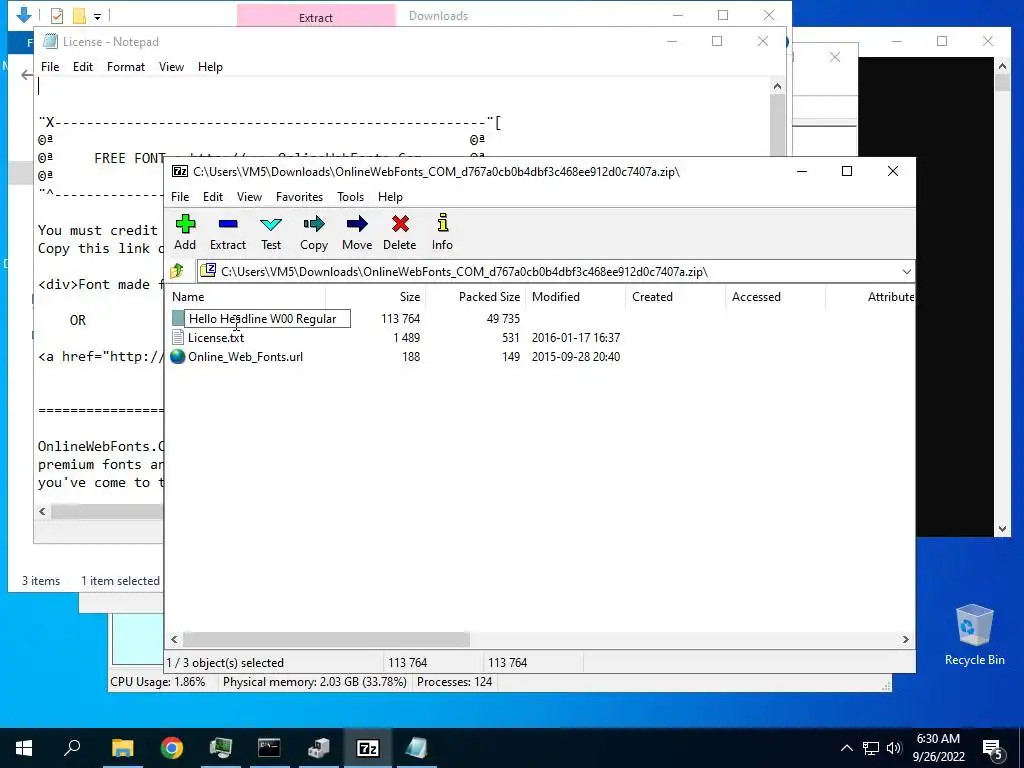The image size is (1024, 768).
Task: Select the Online_Web_Fonts.url file name
Action: click(x=246, y=357)
